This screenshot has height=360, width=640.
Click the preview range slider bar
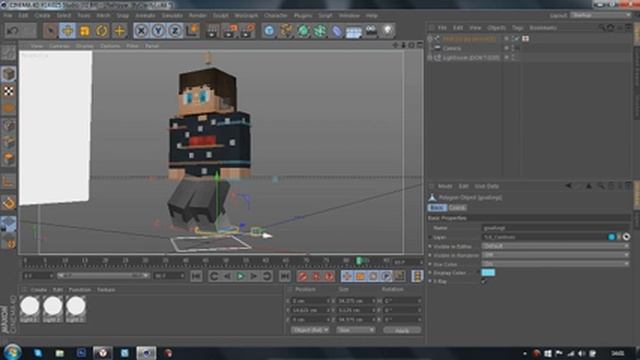pyautogui.click(x=103, y=276)
